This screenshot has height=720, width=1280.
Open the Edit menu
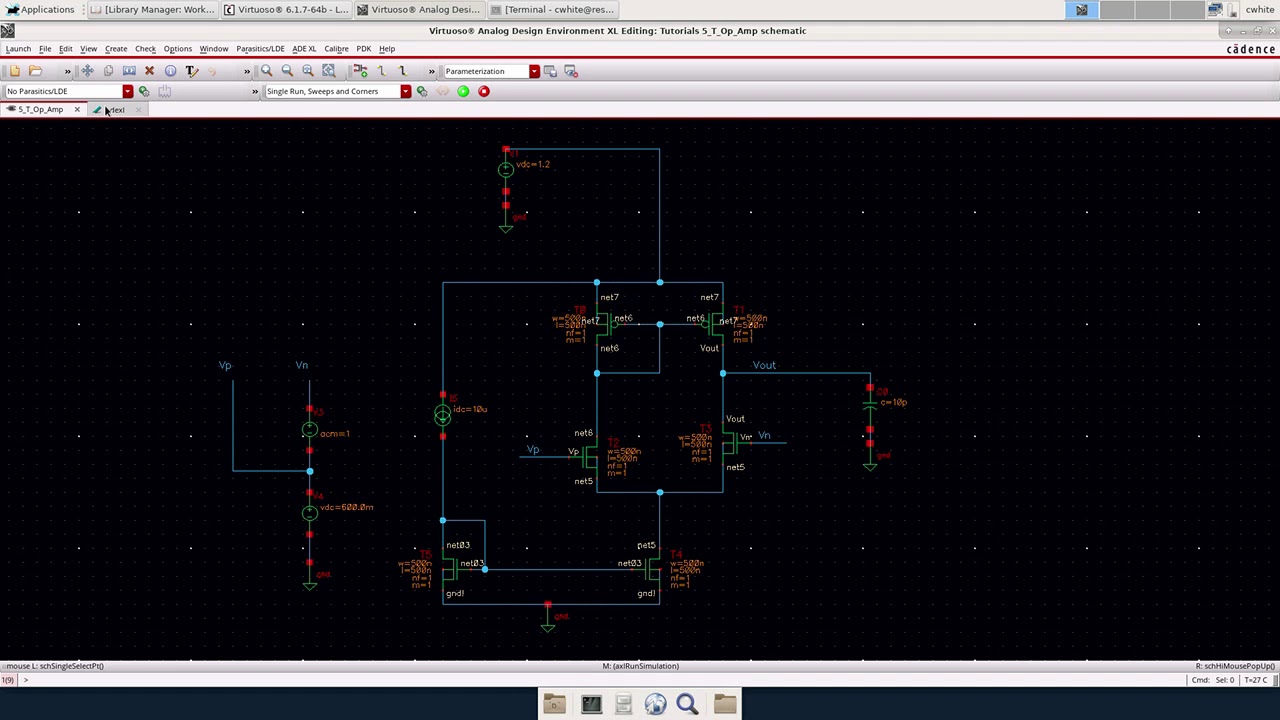pos(65,48)
